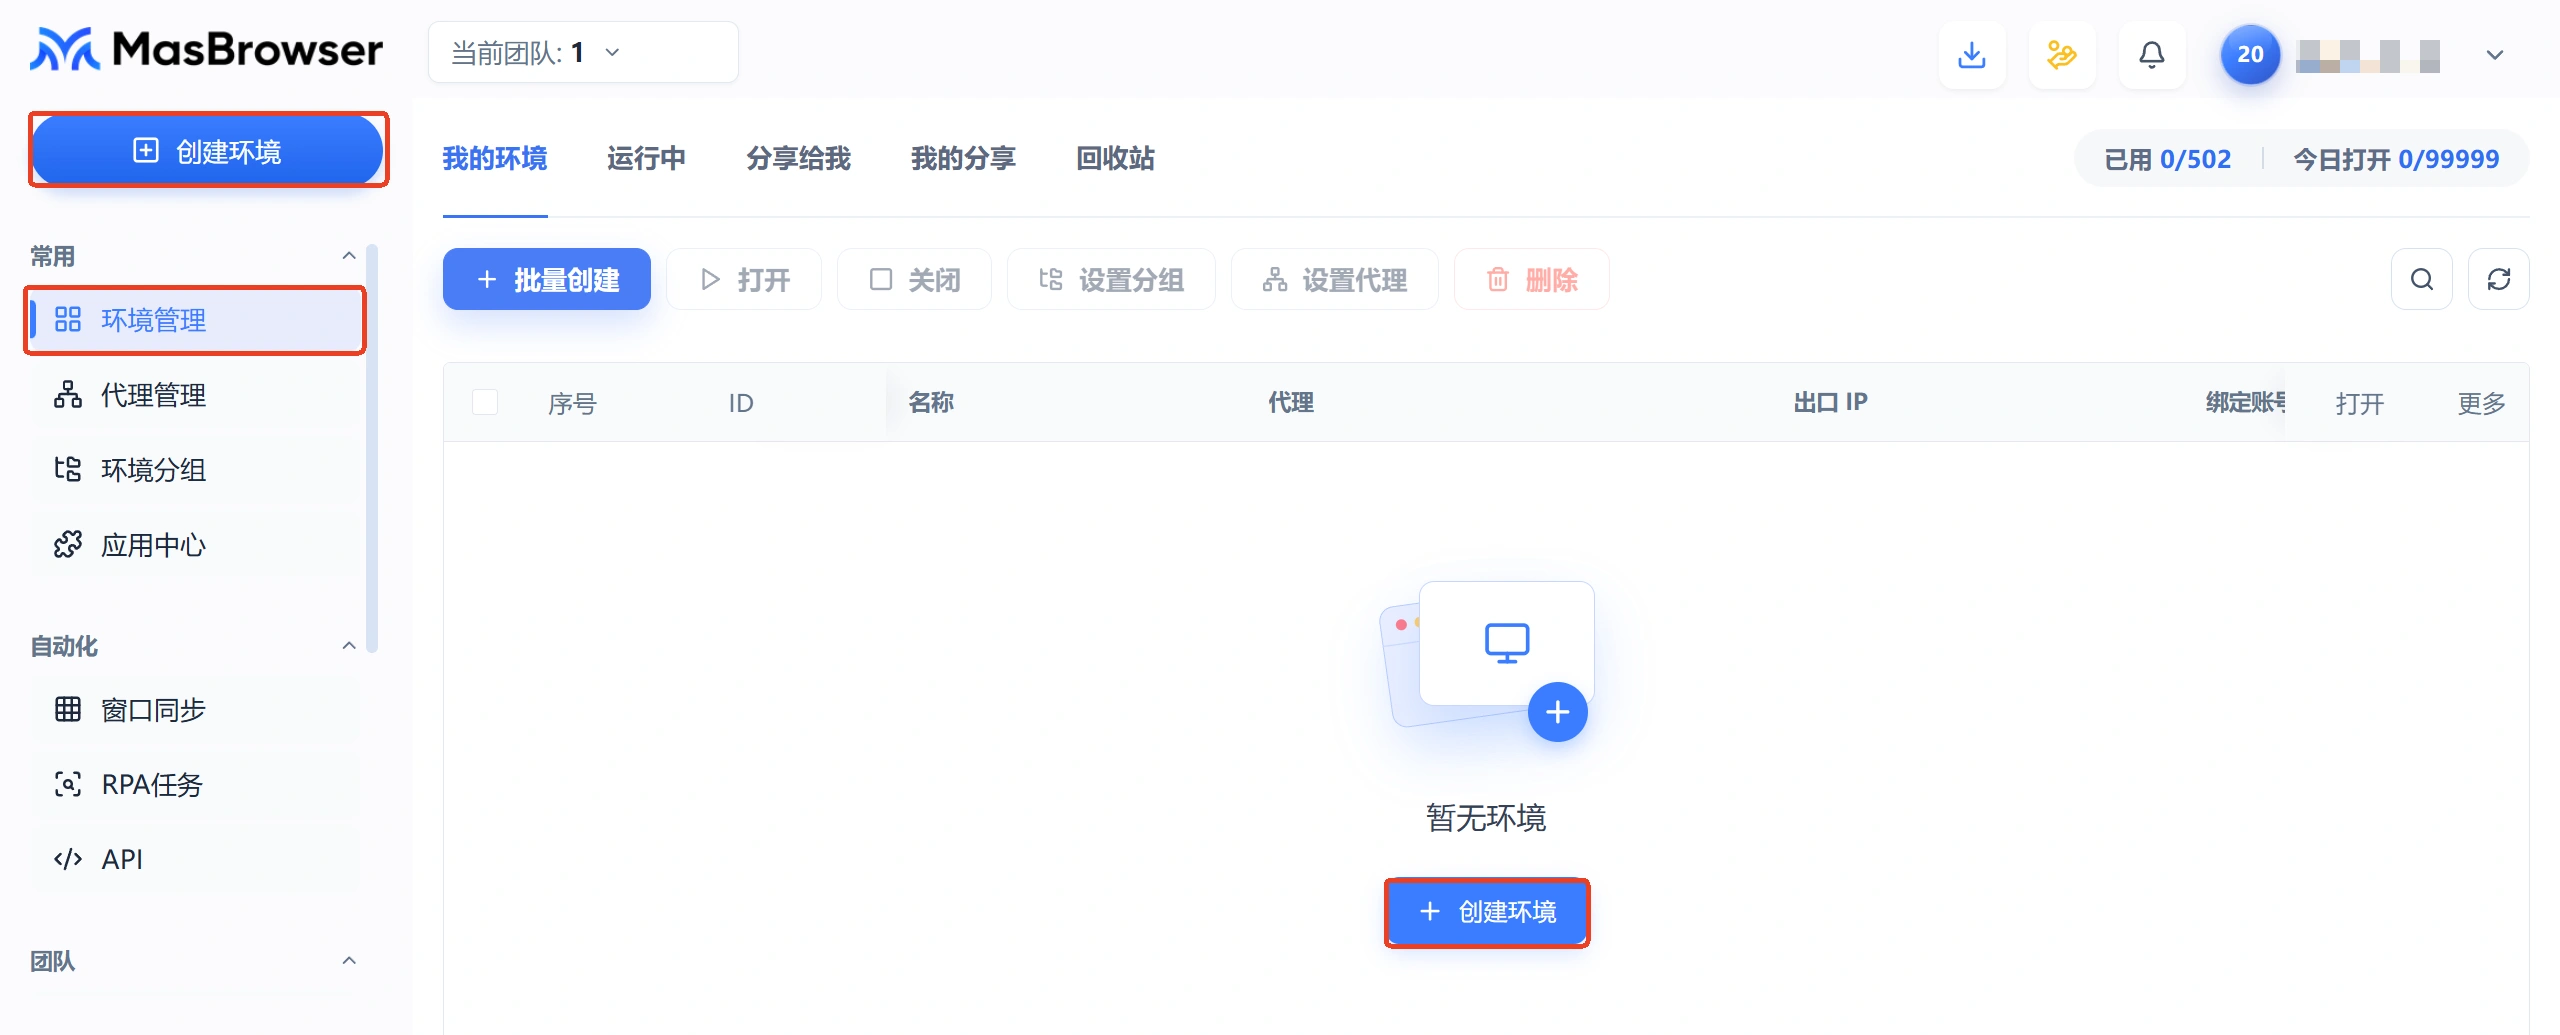2560x1035 pixels.
Task: Click the 已用 0/502 usage counter
Action: 2167,159
